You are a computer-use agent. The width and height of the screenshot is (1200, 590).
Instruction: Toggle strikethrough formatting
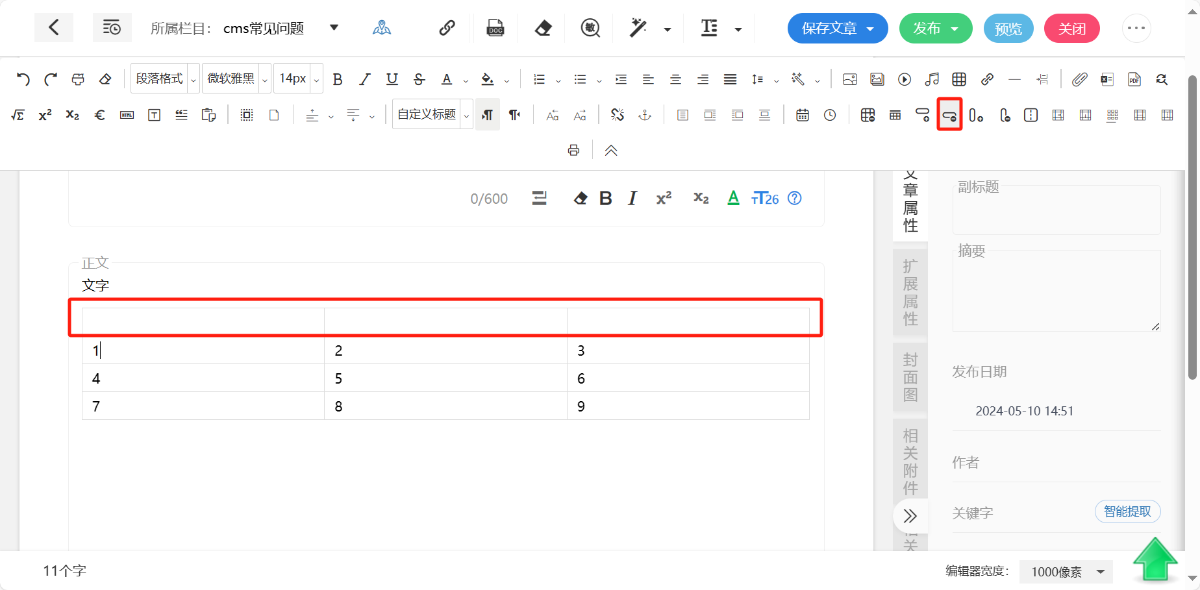tap(419, 79)
